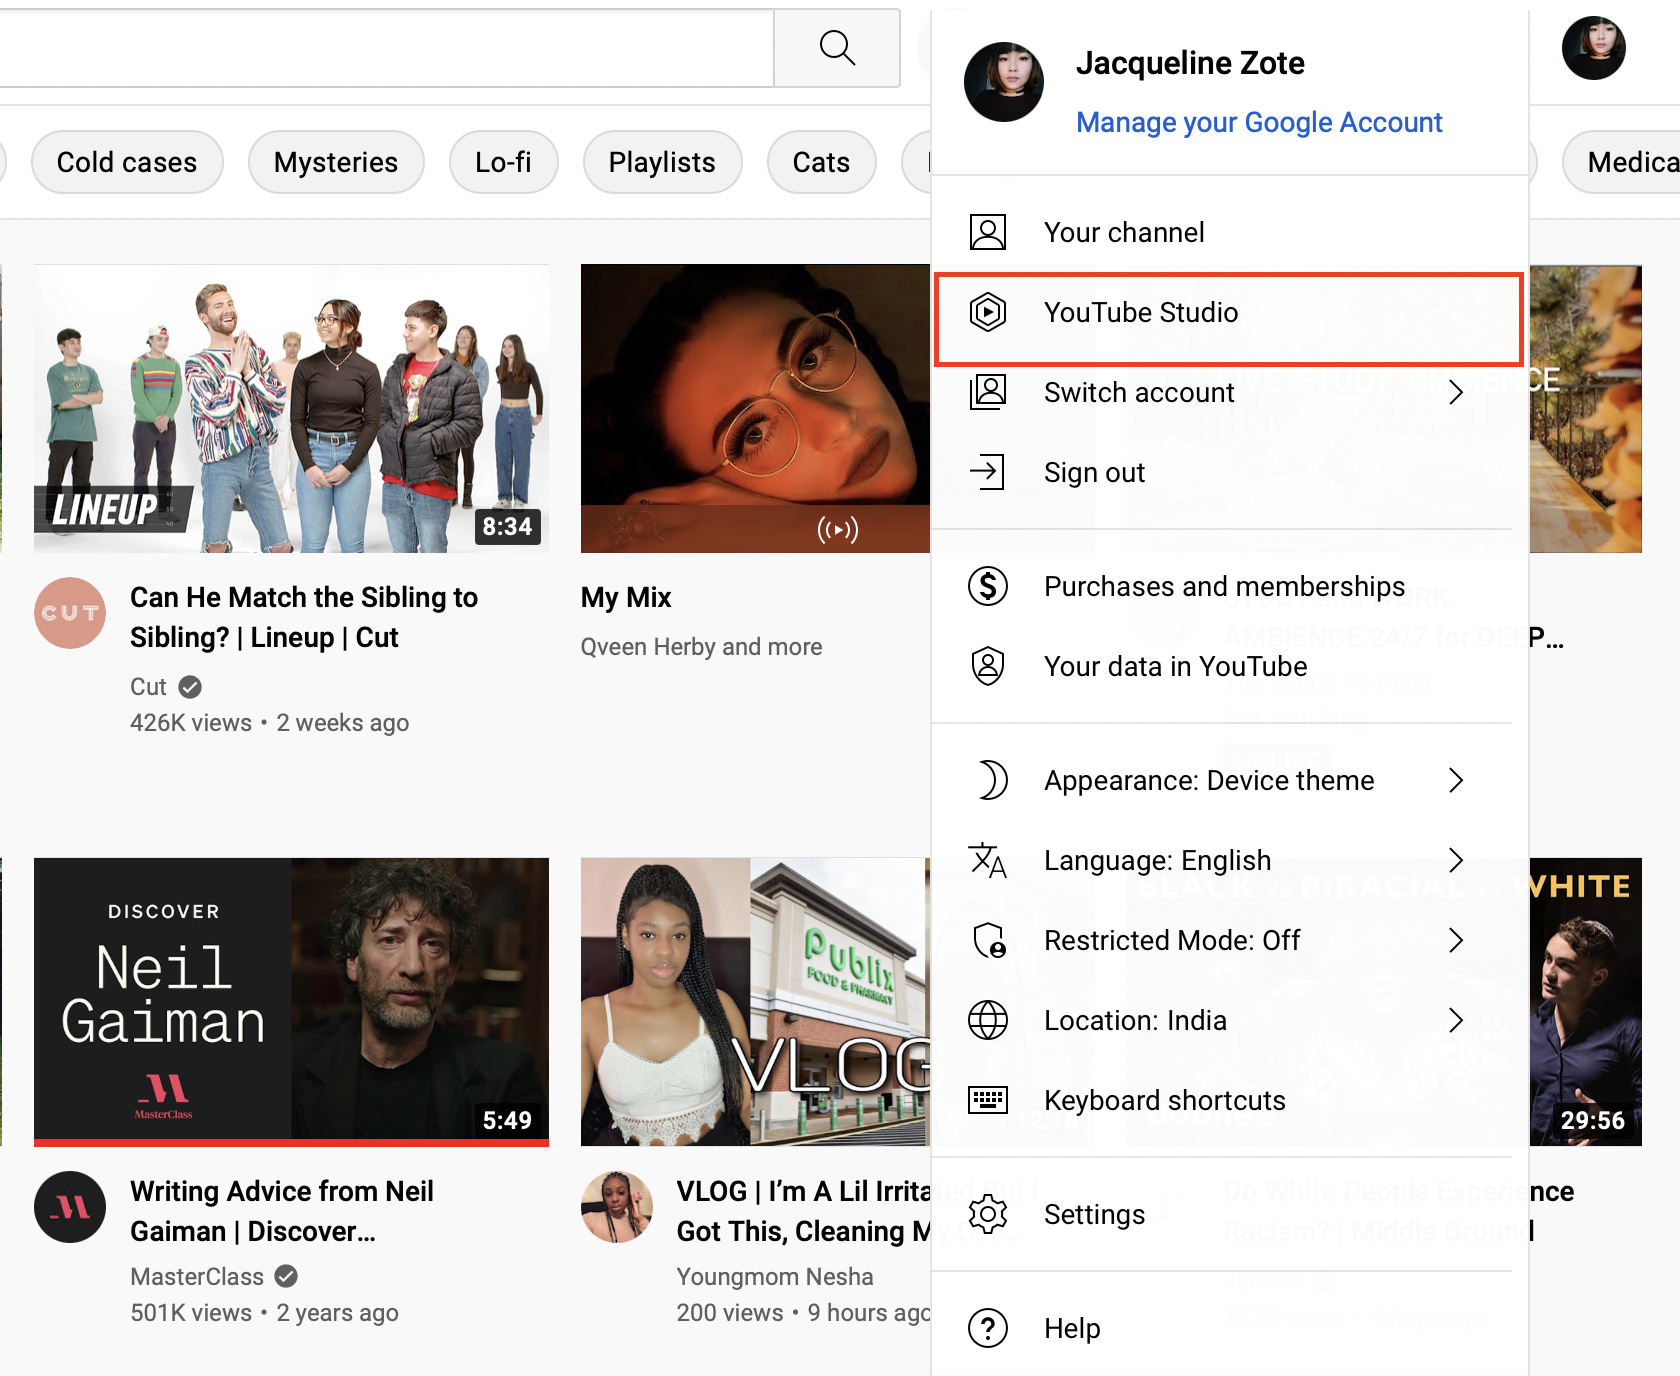Click the Sign out arrow icon

pyautogui.click(x=988, y=472)
